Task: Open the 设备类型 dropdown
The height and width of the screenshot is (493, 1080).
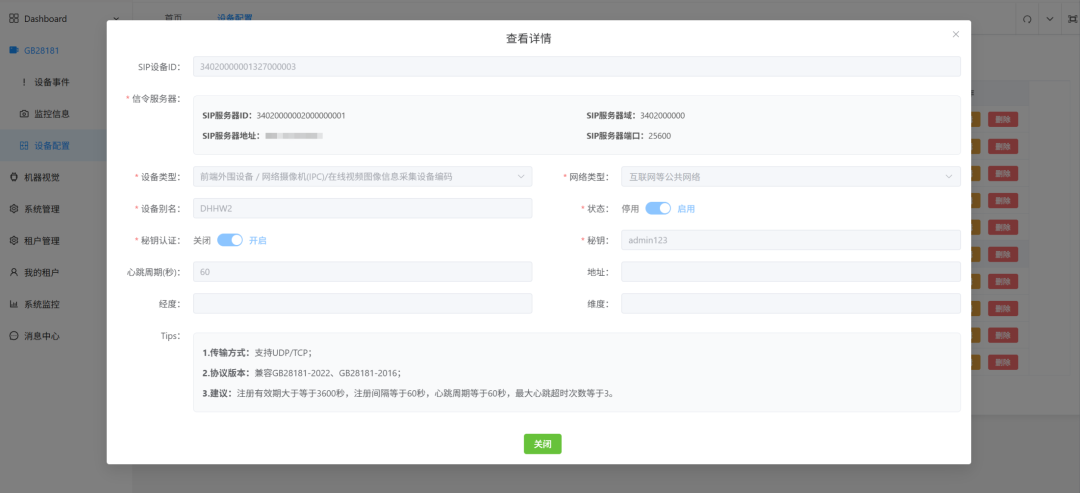Action: [362, 177]
